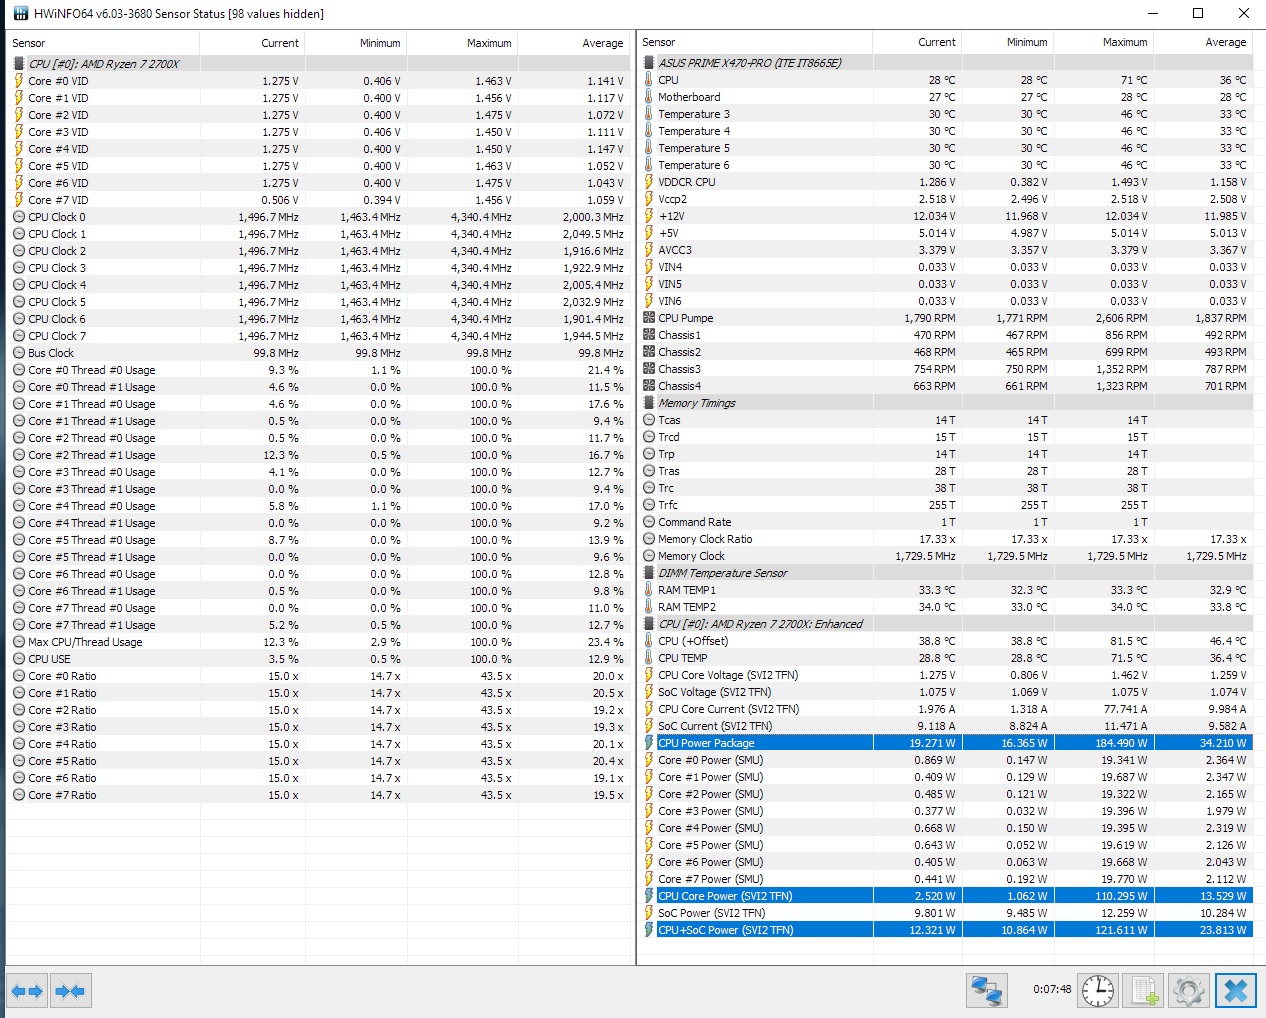Open sensor settings gear icon
This screenshot has height=1018, width=1266.
pyautogui.click(x=1189, y=990)
